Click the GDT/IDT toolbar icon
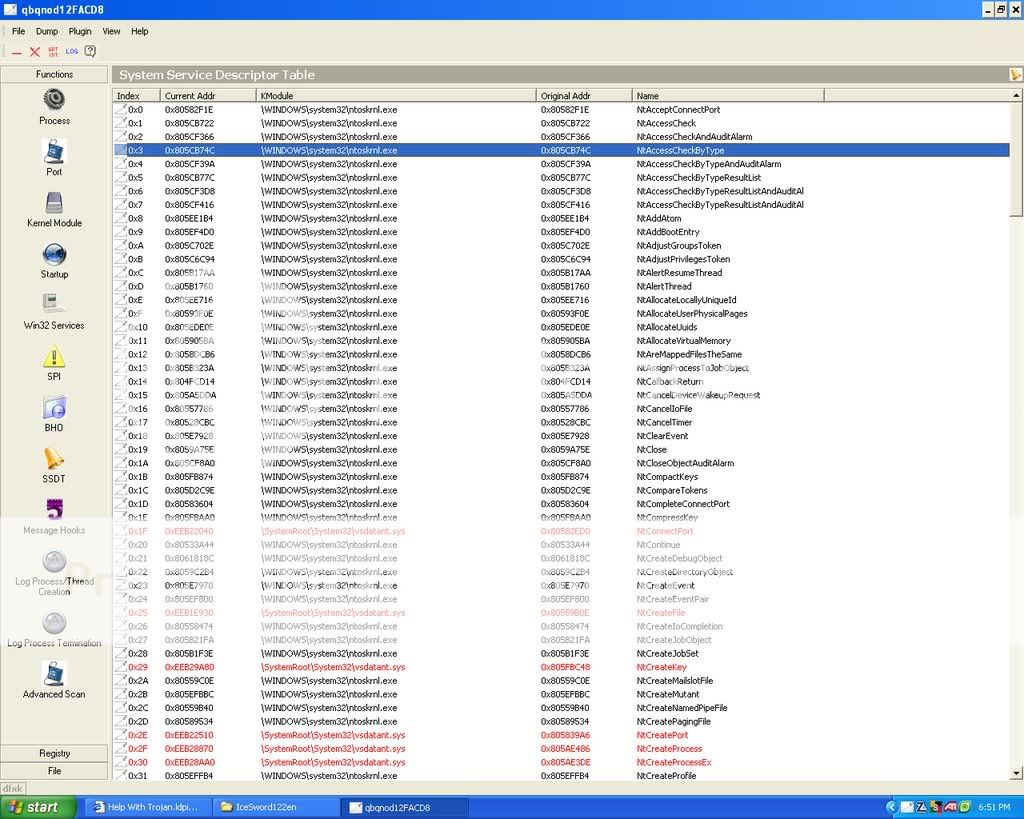 tap(53, 51)
